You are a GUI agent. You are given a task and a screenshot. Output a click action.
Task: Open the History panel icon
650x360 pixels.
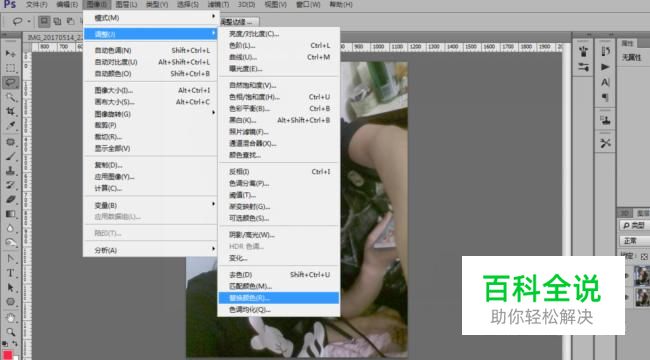(605, 51)
